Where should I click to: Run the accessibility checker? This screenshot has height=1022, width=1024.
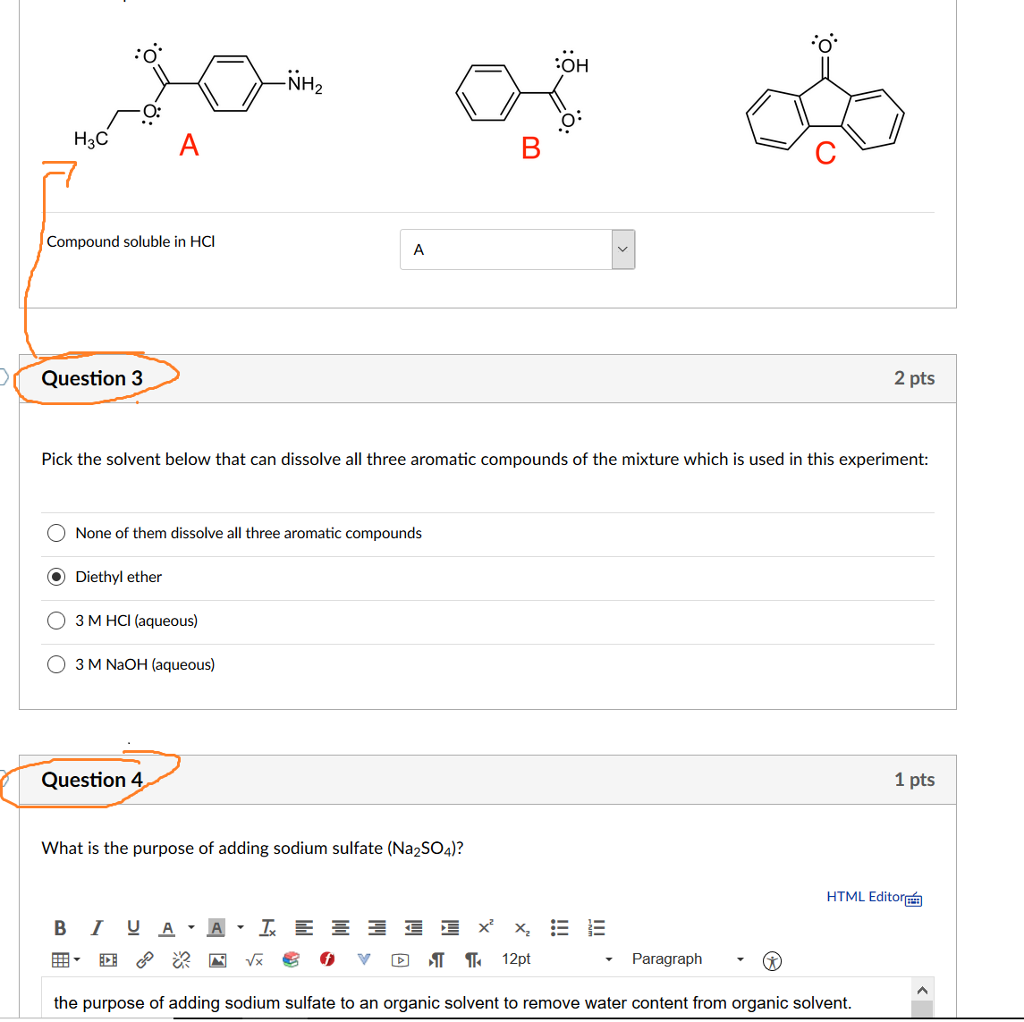coord(772,960)
